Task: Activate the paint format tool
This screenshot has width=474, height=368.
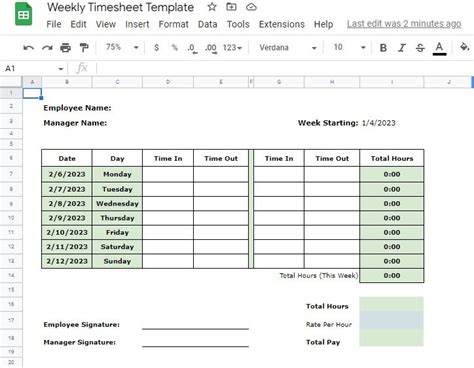Action: point(84,48)
